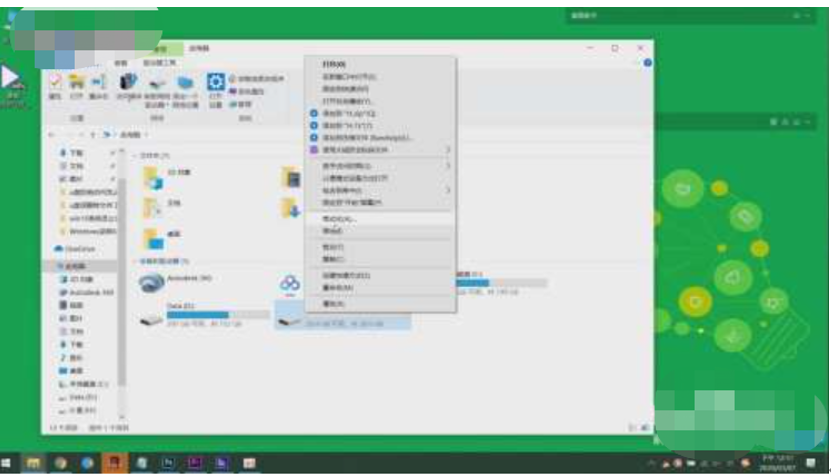Screen dimensions: 831x474
Task: Open the Autodesk 360 drive icon
Action: [151, 284]
